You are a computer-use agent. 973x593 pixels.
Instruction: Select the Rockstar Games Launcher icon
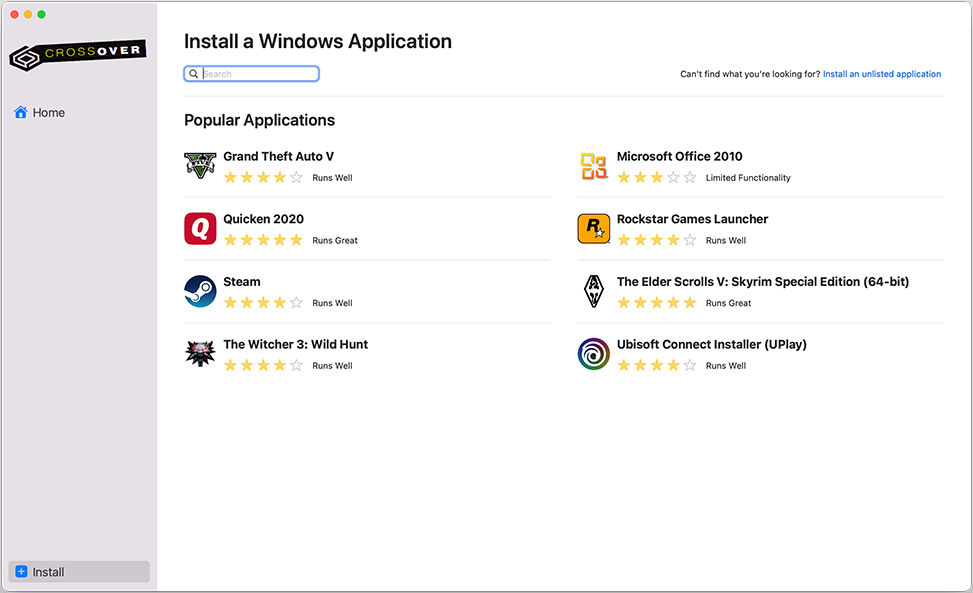pyautogui.click(x=594, y=228)
